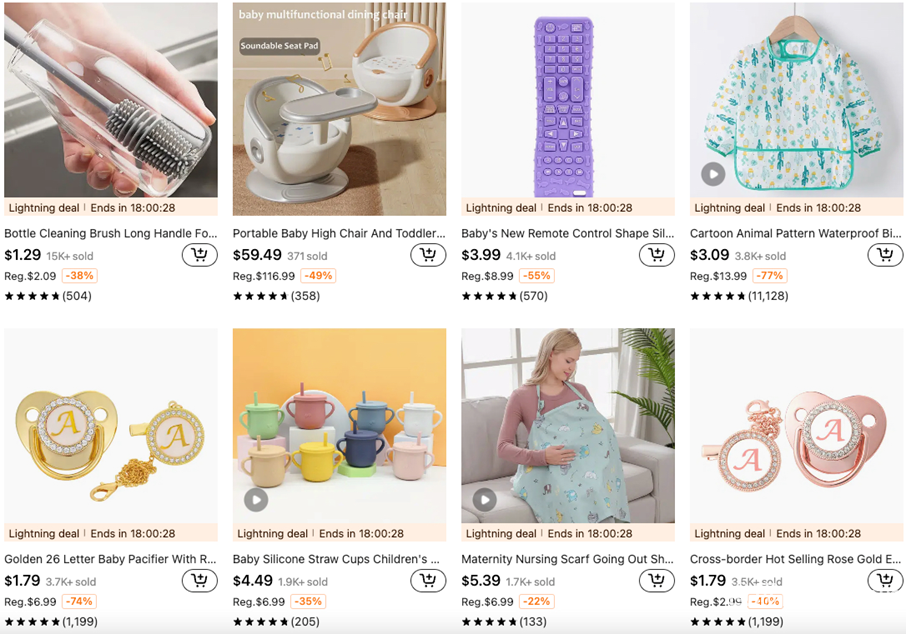Screen dimensions: 906x634
Task: Open Bottle Cleaning Brush Long Handle title
Action: coord(110,233)
